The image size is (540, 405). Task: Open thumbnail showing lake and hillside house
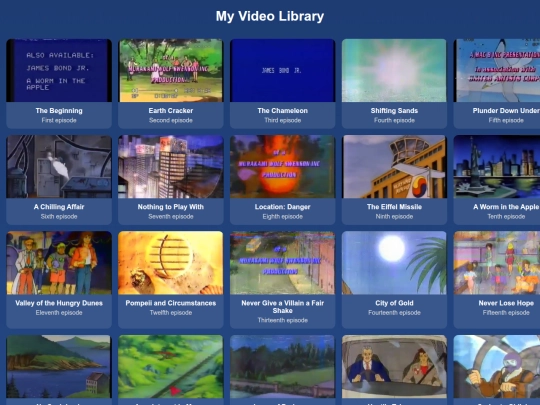[59, 367]
